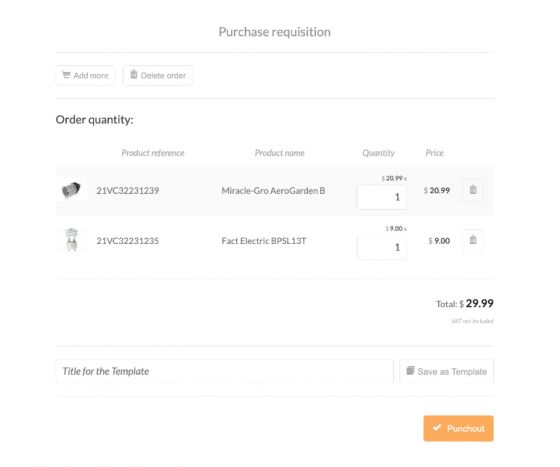Open the Fact Electric bulb product thumbnail
560x467 pixels.
point(72,240)
